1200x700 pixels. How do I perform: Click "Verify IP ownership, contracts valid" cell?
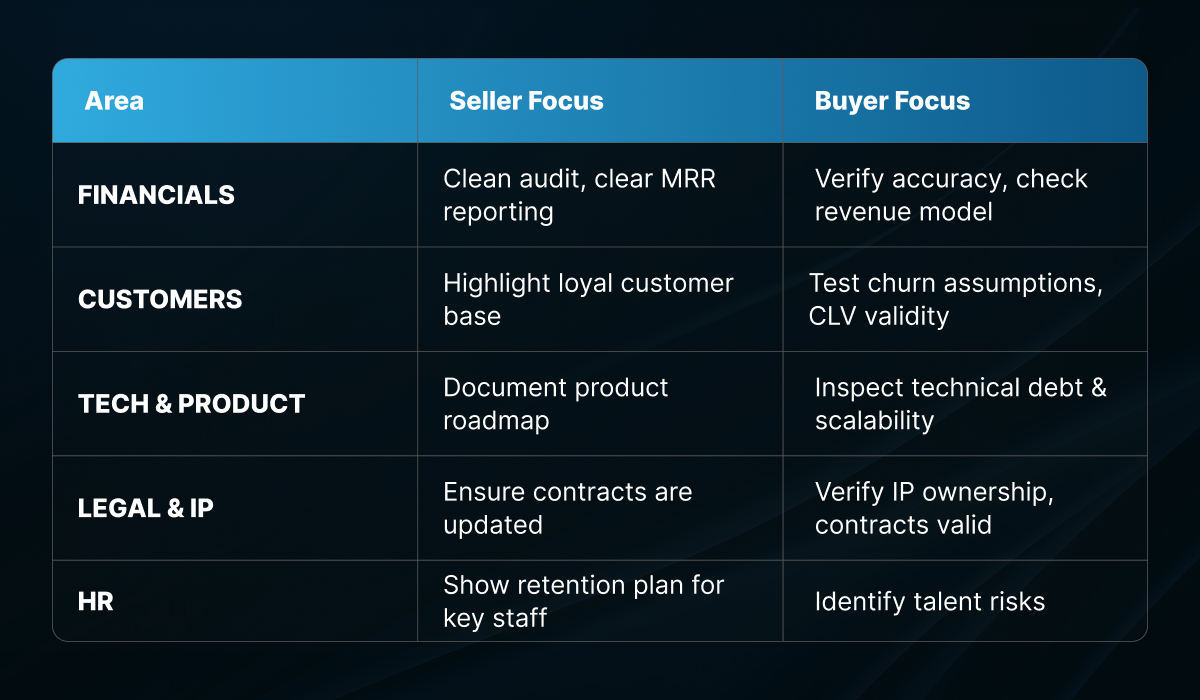934,508
